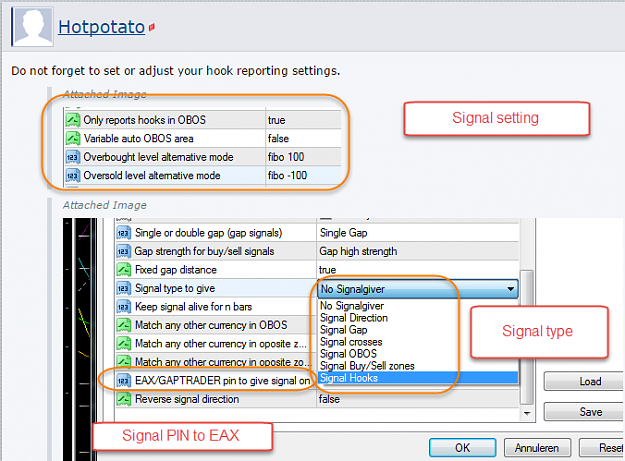Click the 'true' value of Only reports hooks
The height and width of the screenshot is (461, 625).
(277, 120)
